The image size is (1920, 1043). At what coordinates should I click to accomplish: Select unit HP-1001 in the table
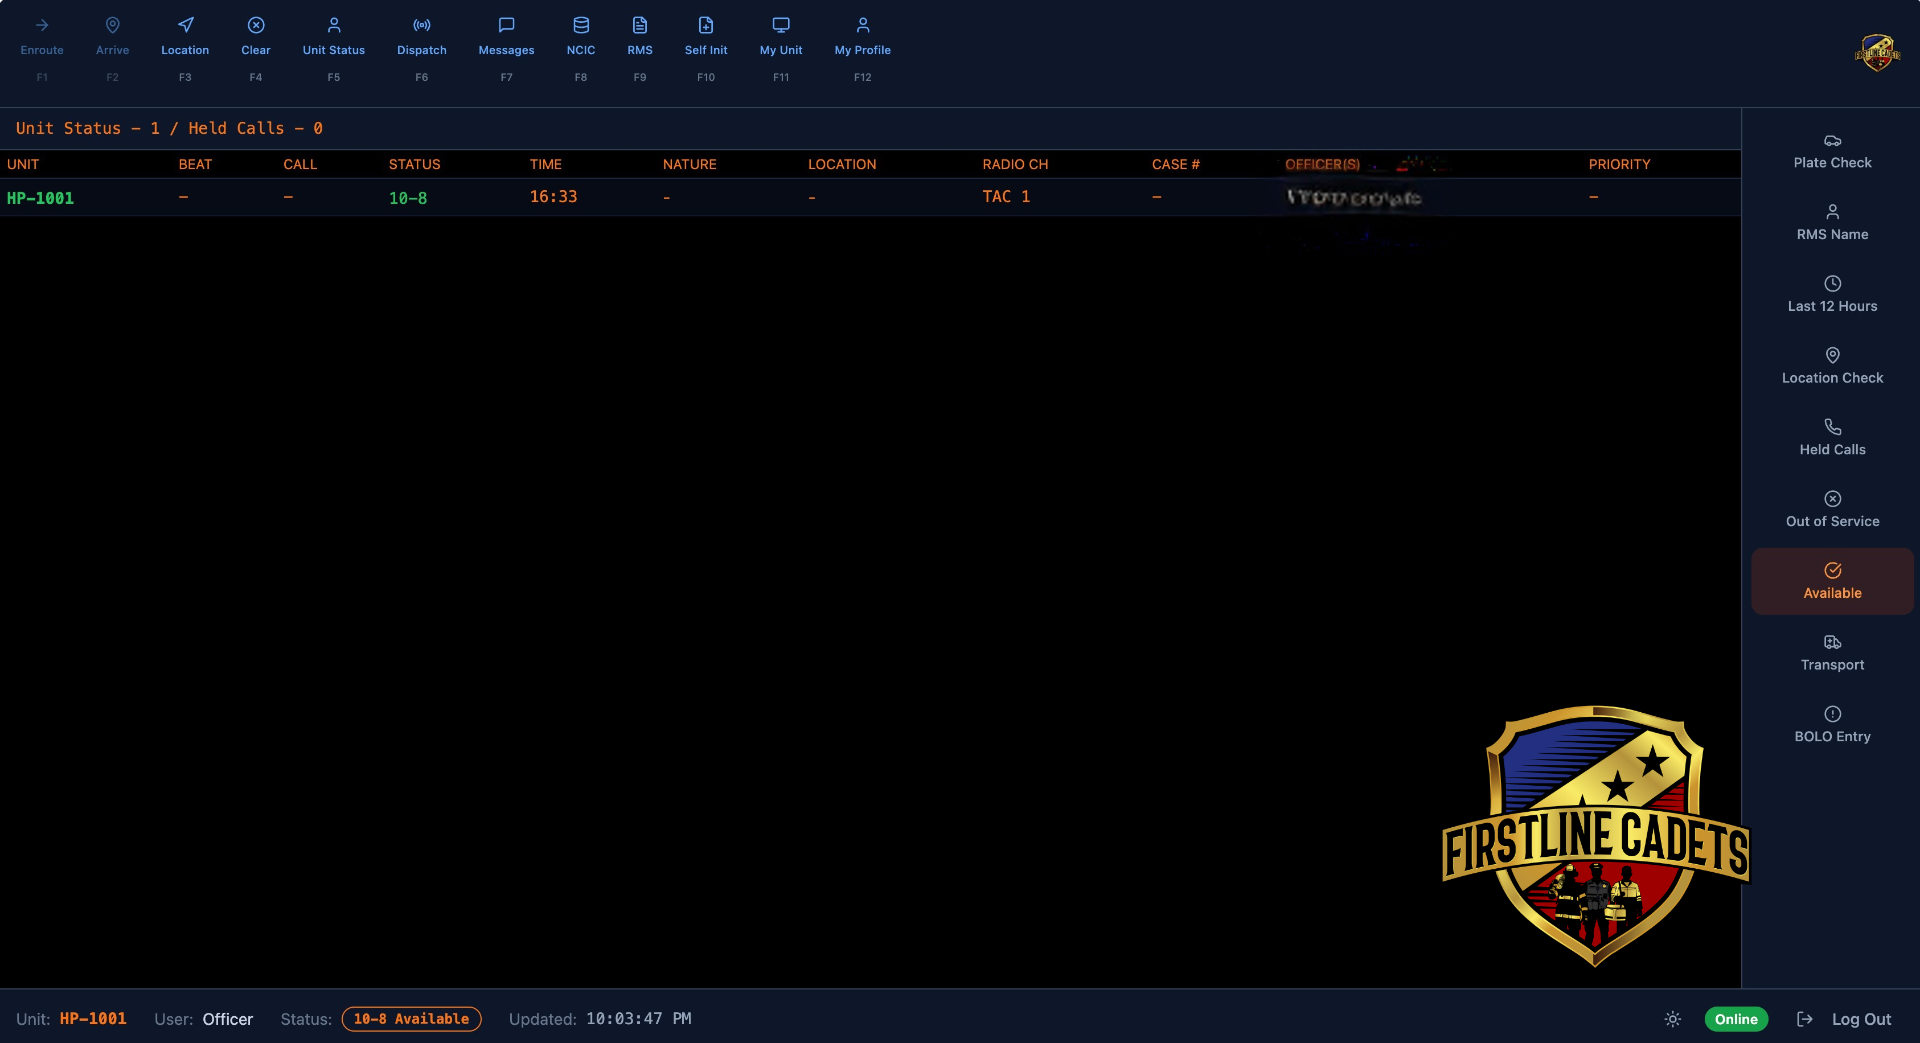coord(40,198)
